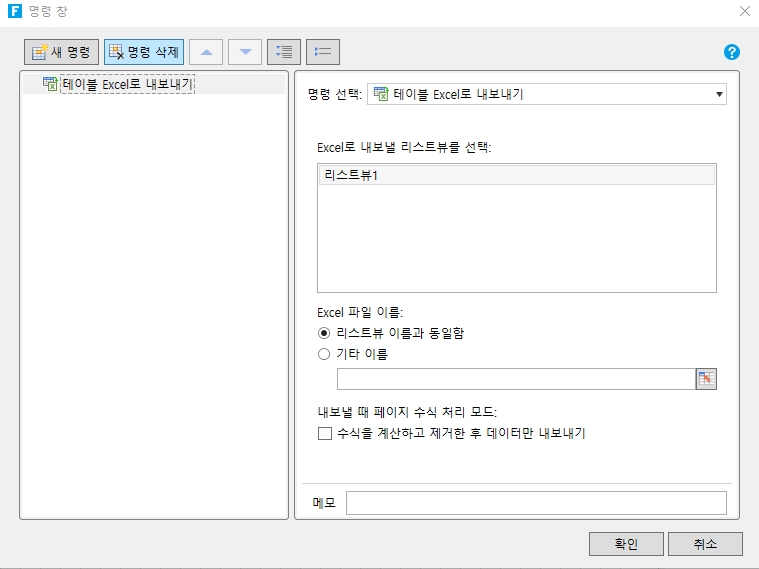Click the formula picker icon beside file name field
Image resolution: width=759 pixels, height=569 pixels.
click(x=707, y=378)
